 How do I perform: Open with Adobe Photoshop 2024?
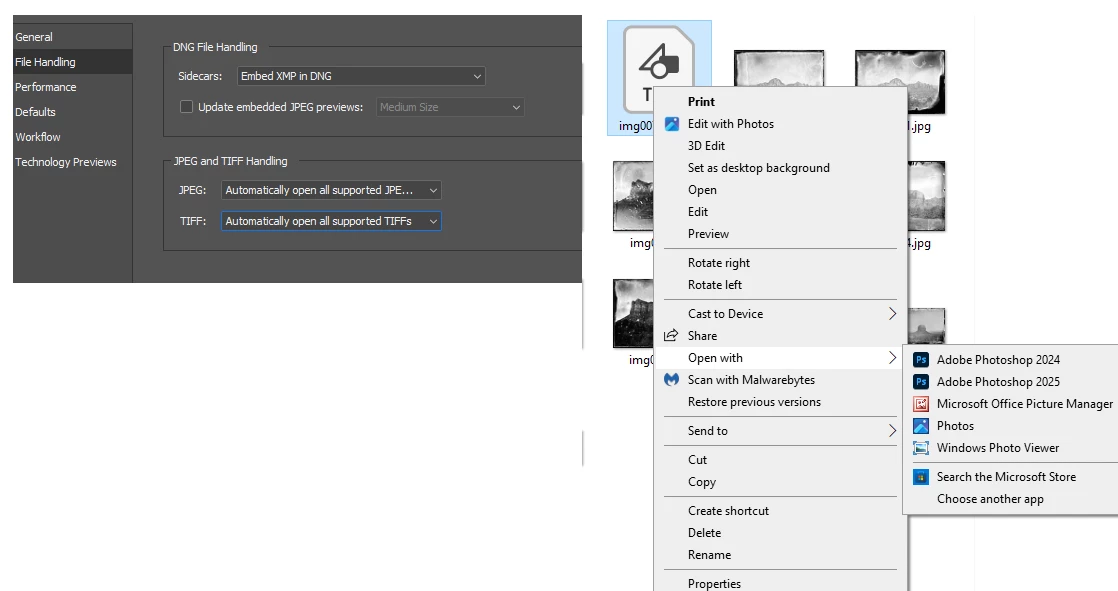1011,360
